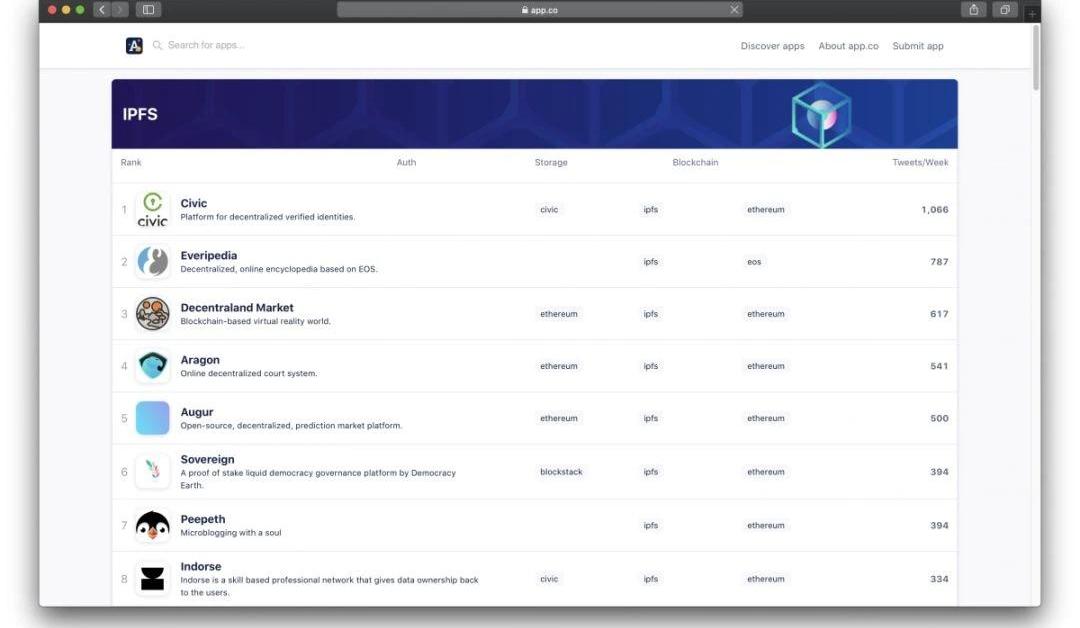Screen dimensions: 1080x628
Task: Select the Decentraland Market icon
Action: [152, 314]
